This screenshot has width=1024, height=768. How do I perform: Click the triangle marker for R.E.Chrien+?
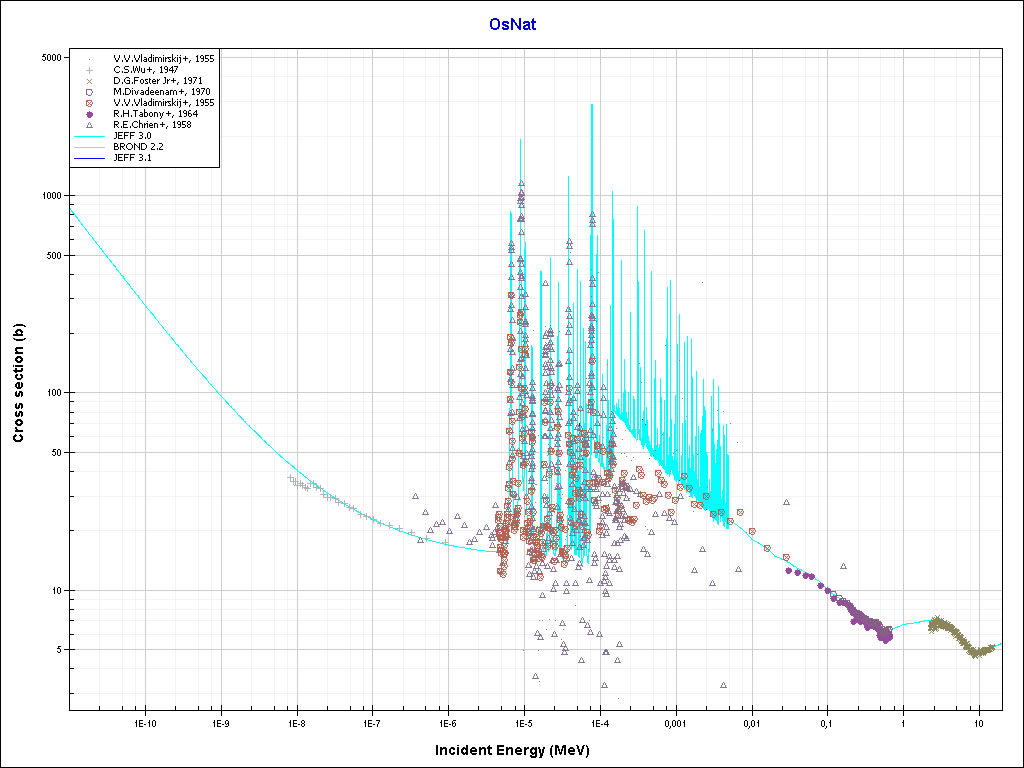[x=89, y=125]
